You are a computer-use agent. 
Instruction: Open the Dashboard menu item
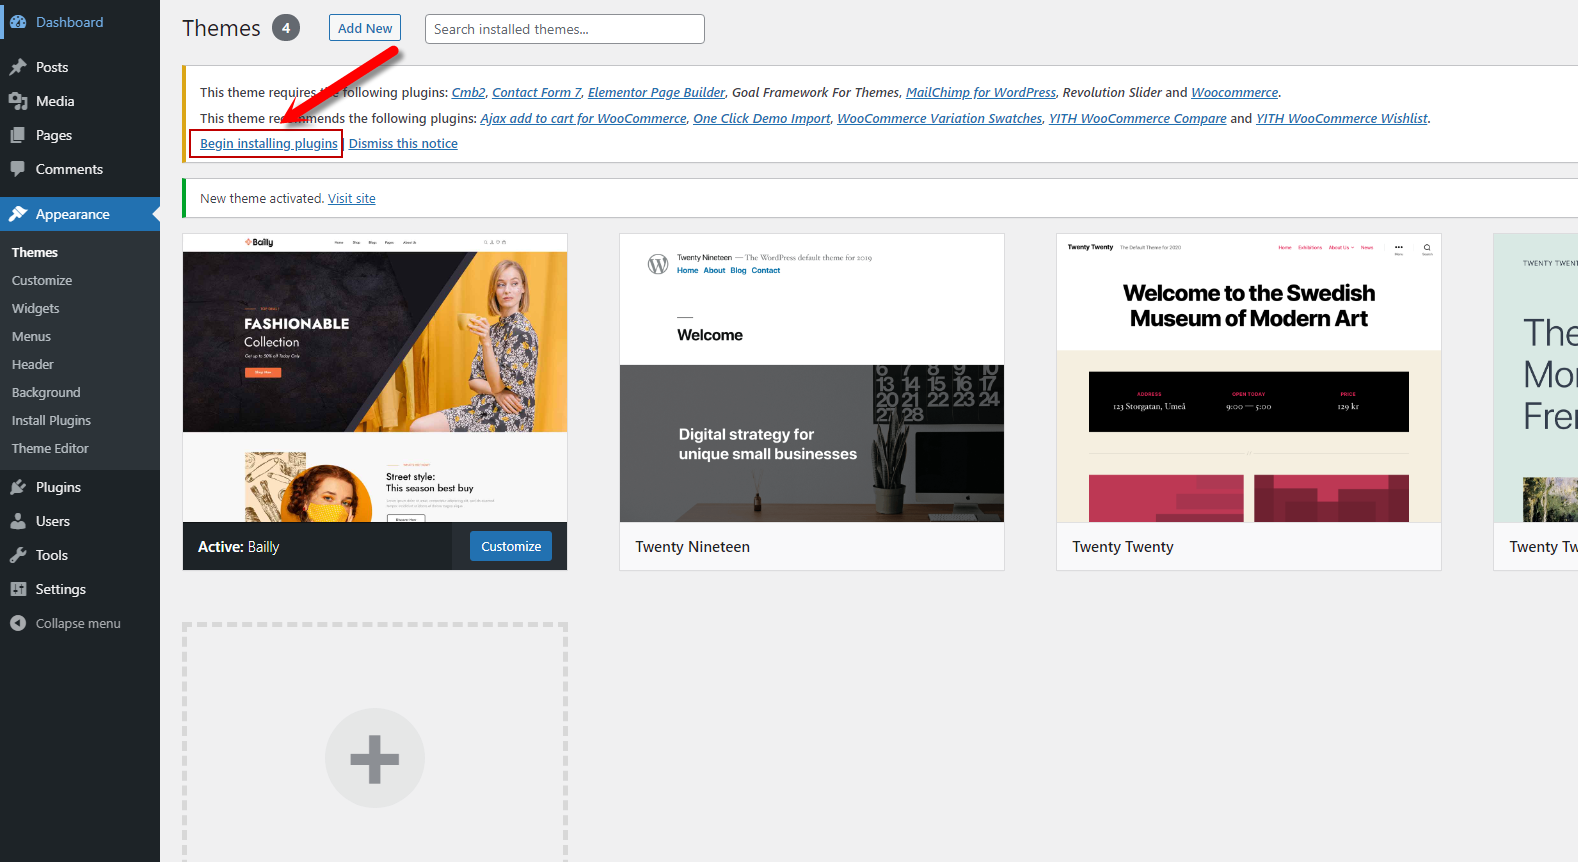click(x=80, y=22)
